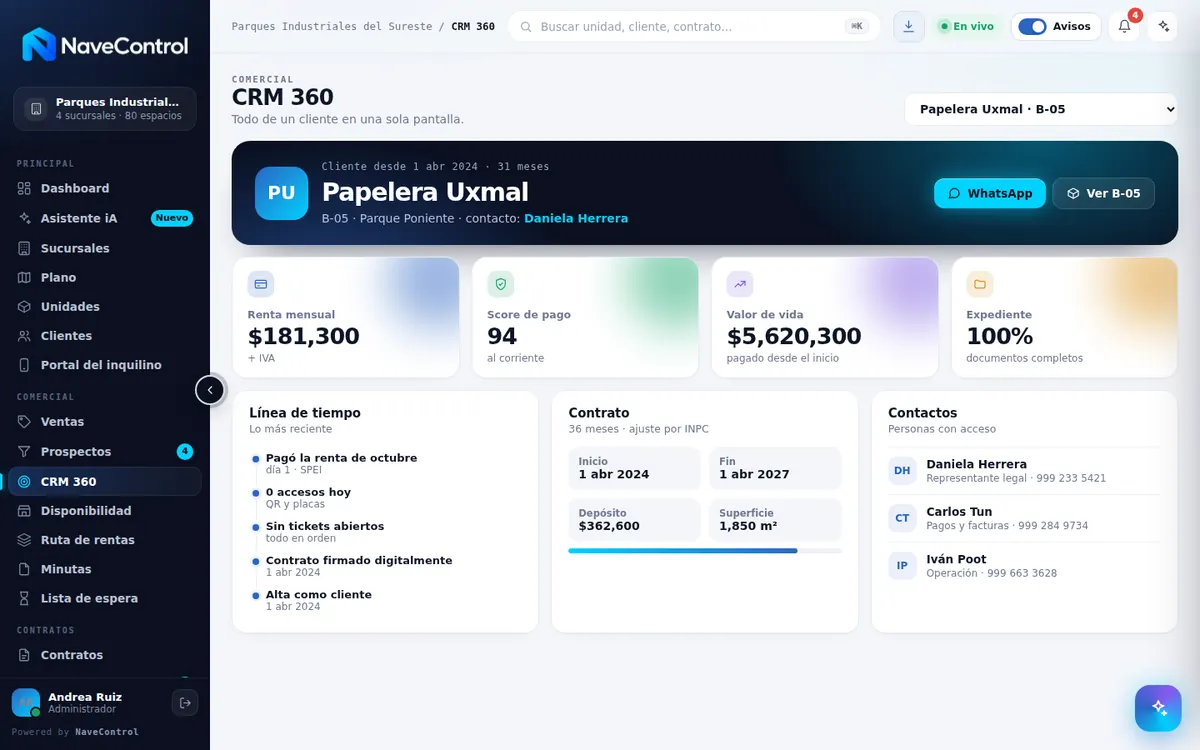
Task: Click the Disponibilidad icon in sidebar
Action: (25, 511)
